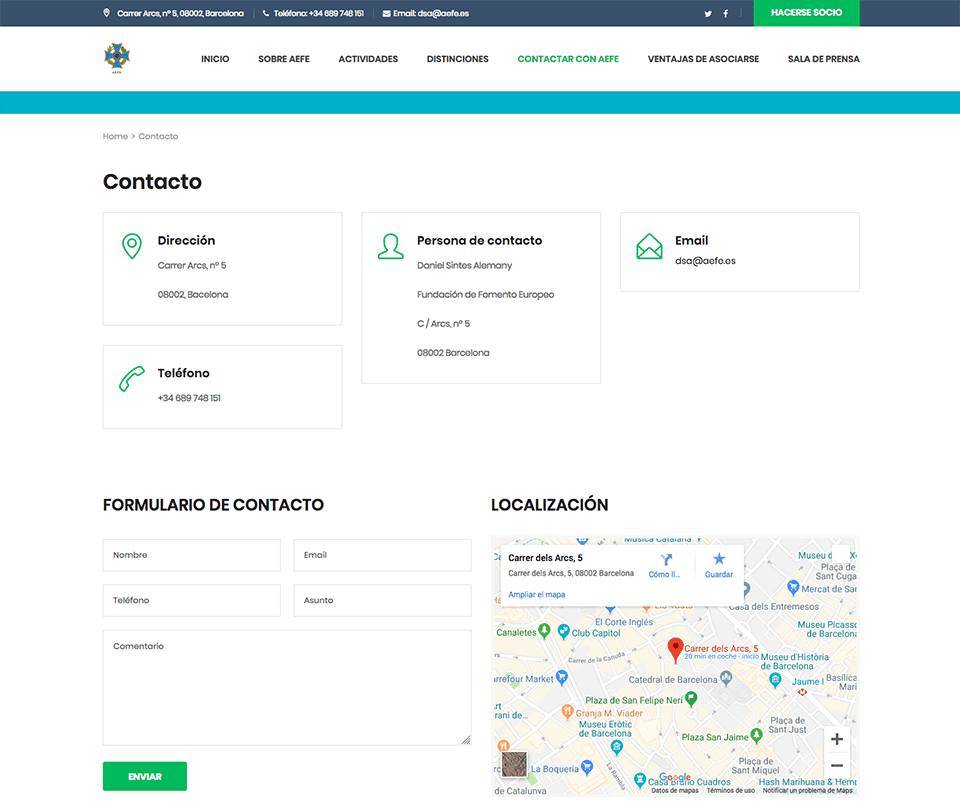960x807 pixels.
Task: Switch to satellite view thumbnail on map
Action: [513, 765]
